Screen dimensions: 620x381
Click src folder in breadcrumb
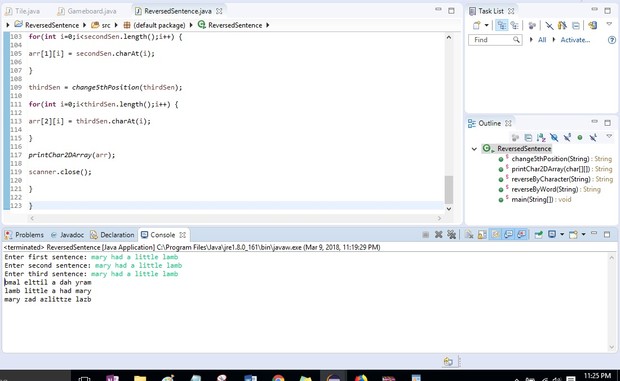106,25
